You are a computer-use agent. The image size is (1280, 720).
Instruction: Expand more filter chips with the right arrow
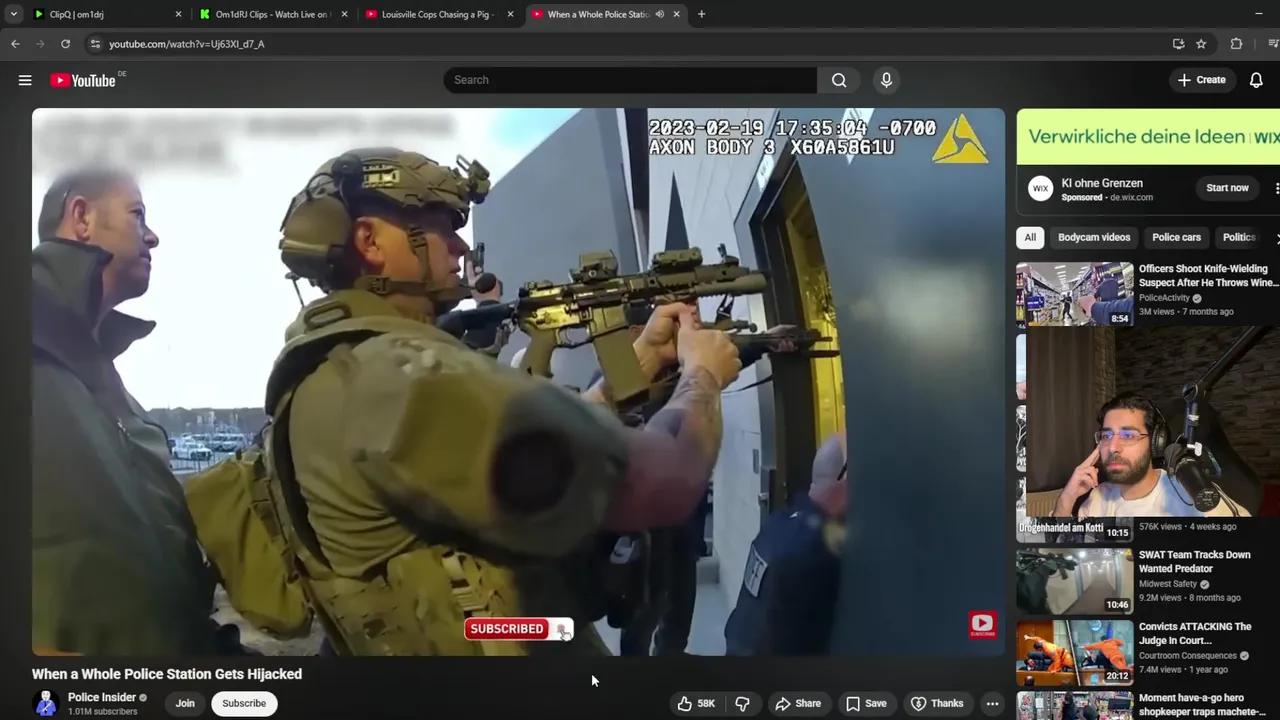pos(1277,237)
